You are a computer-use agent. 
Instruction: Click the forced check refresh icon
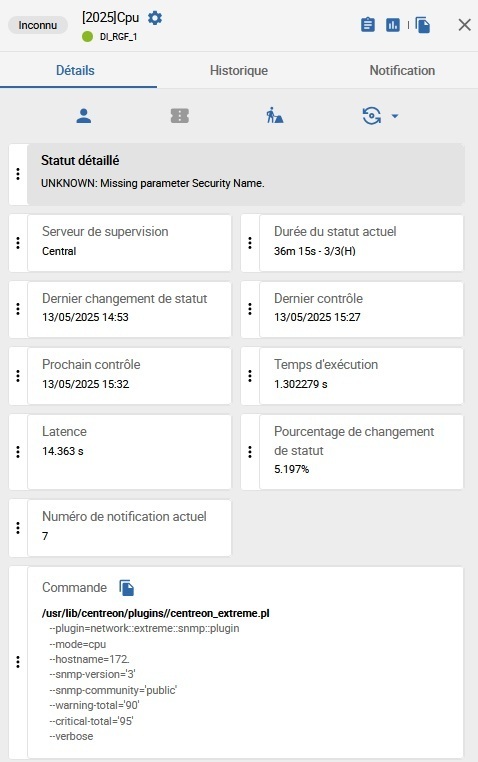[372, 116]
